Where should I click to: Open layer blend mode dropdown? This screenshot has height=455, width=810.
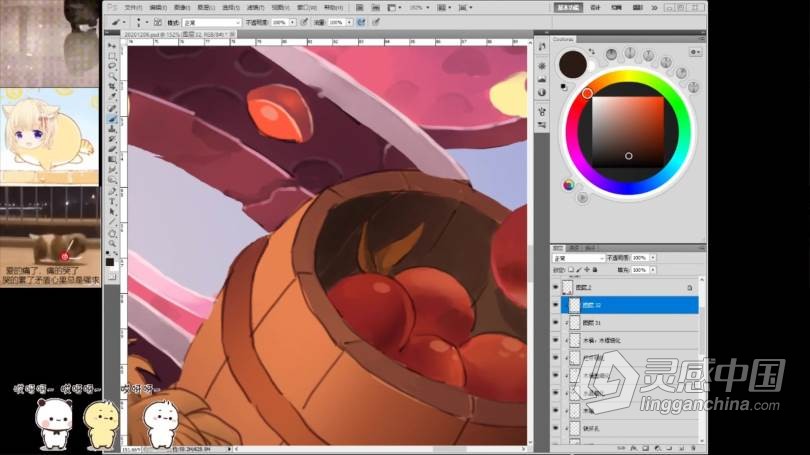[578, 258]
